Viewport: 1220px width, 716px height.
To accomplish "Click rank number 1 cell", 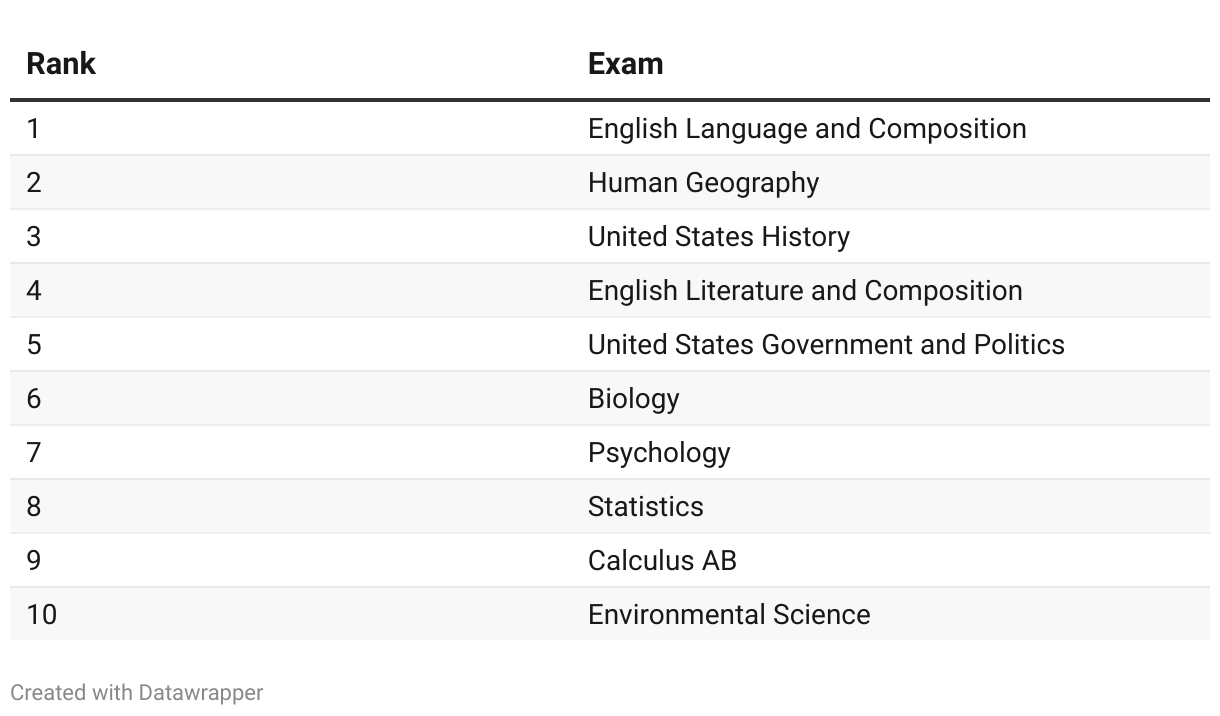I will point(33,128).
